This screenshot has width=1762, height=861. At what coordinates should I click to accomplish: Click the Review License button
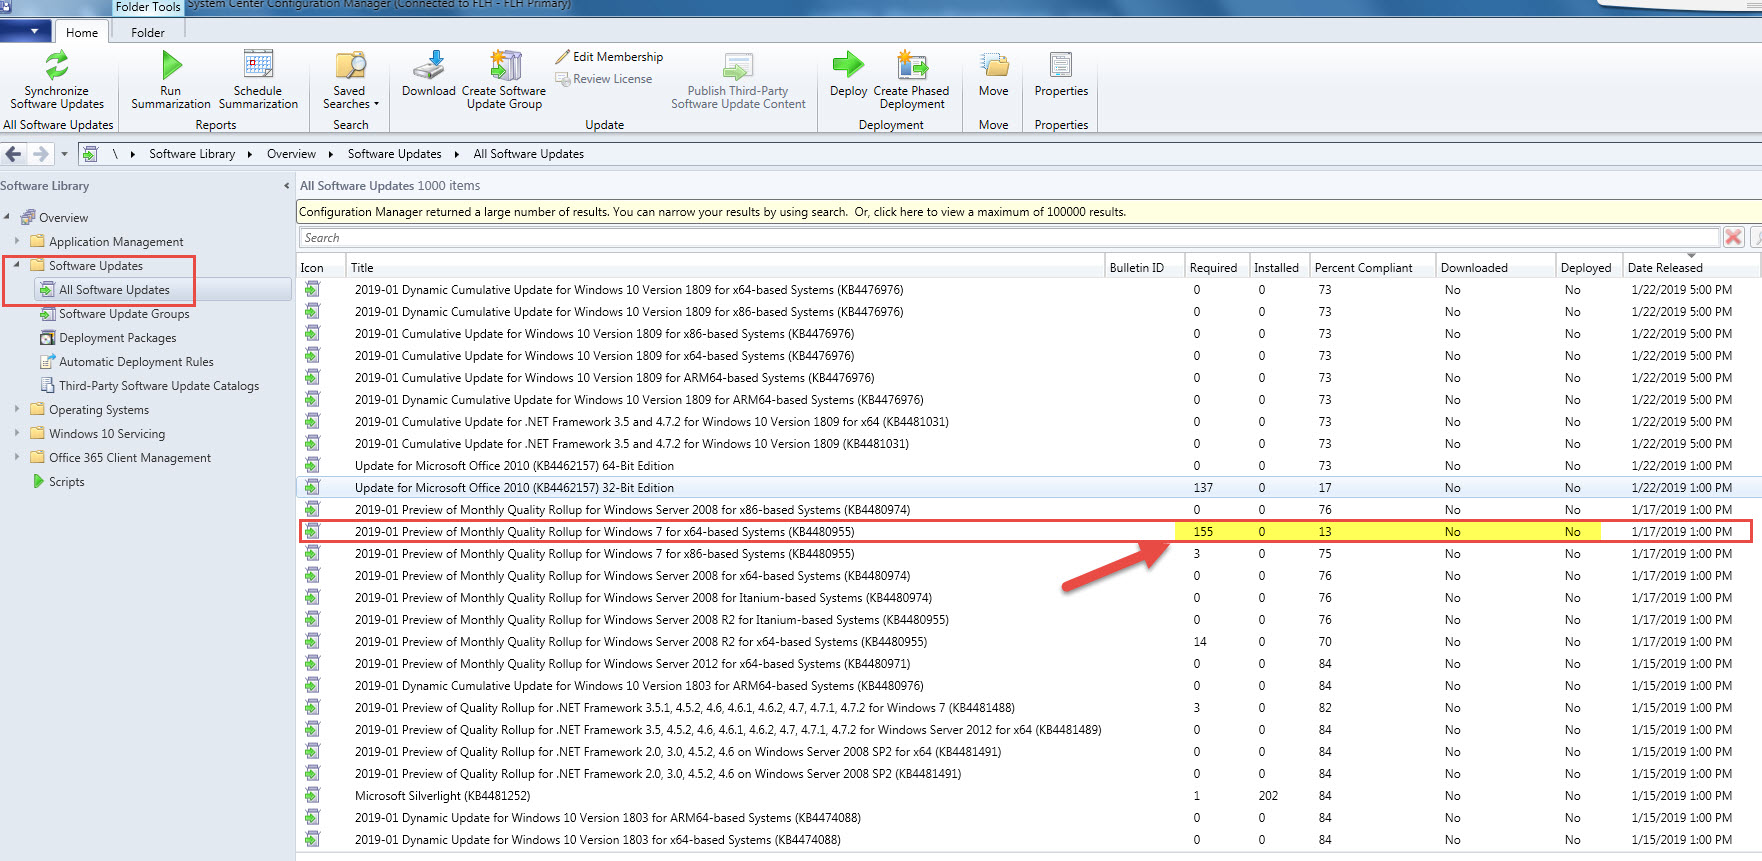tap(604, 79)
